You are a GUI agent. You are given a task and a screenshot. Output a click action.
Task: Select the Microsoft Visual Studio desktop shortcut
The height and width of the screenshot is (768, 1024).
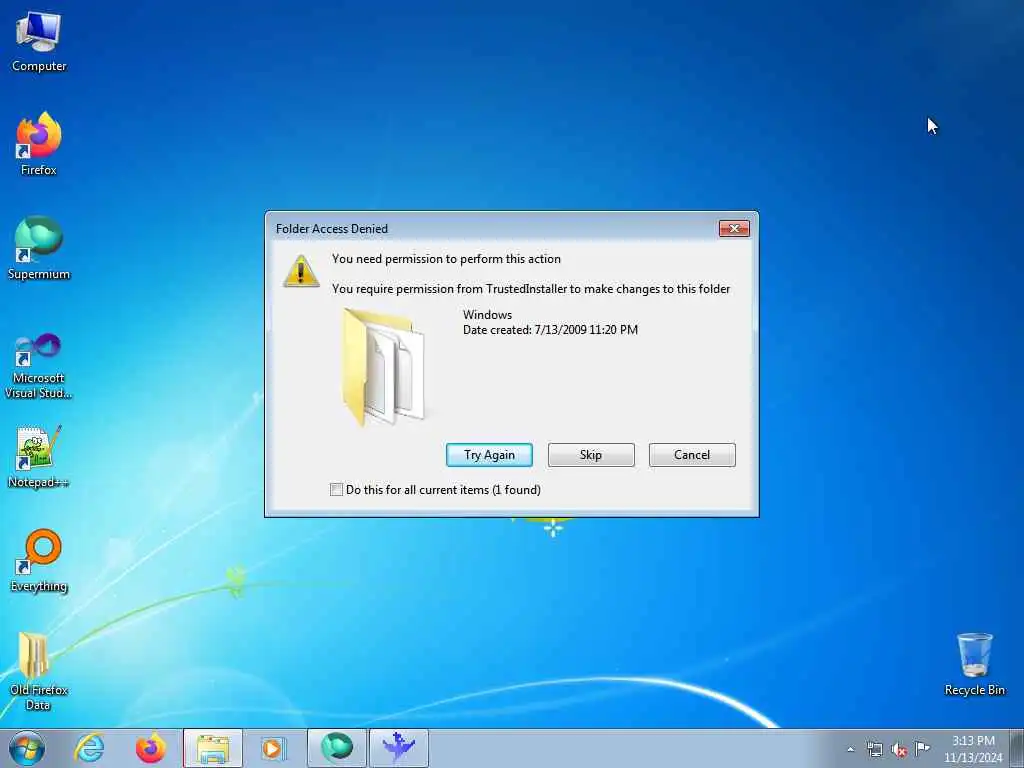coord(39,366)
